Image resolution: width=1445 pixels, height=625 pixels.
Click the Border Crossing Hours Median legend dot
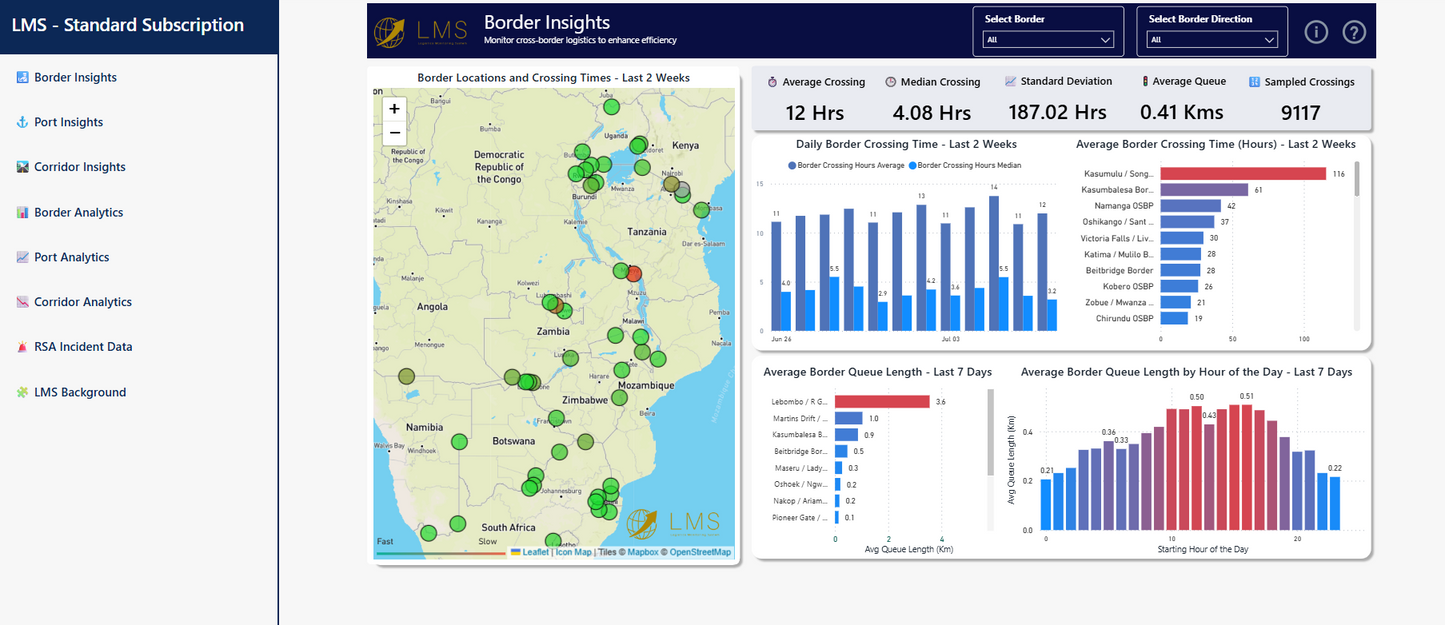(x=912, y=165)
